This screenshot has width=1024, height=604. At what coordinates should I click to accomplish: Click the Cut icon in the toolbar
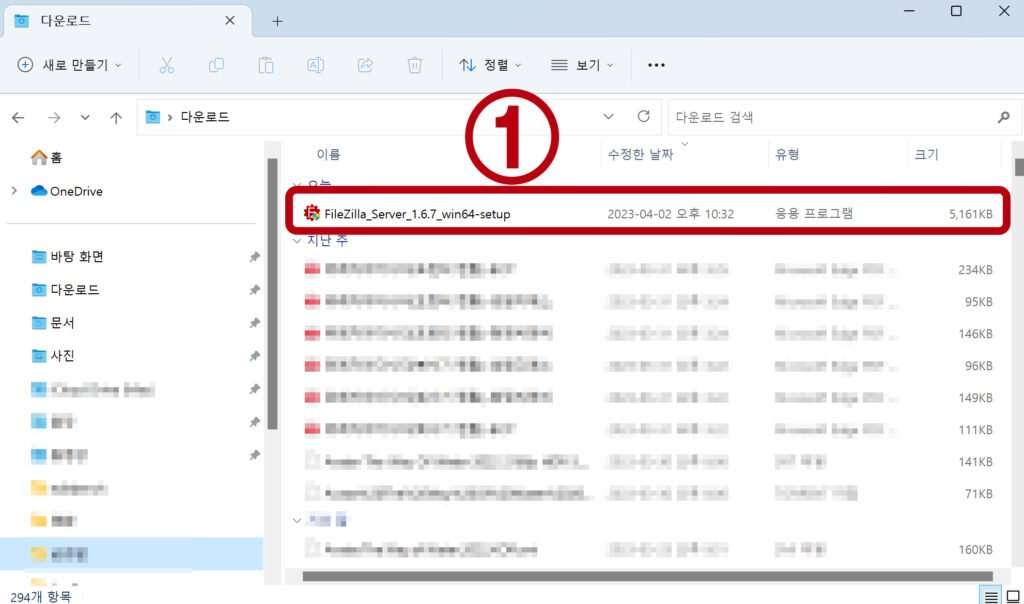[x=167, y=65]
